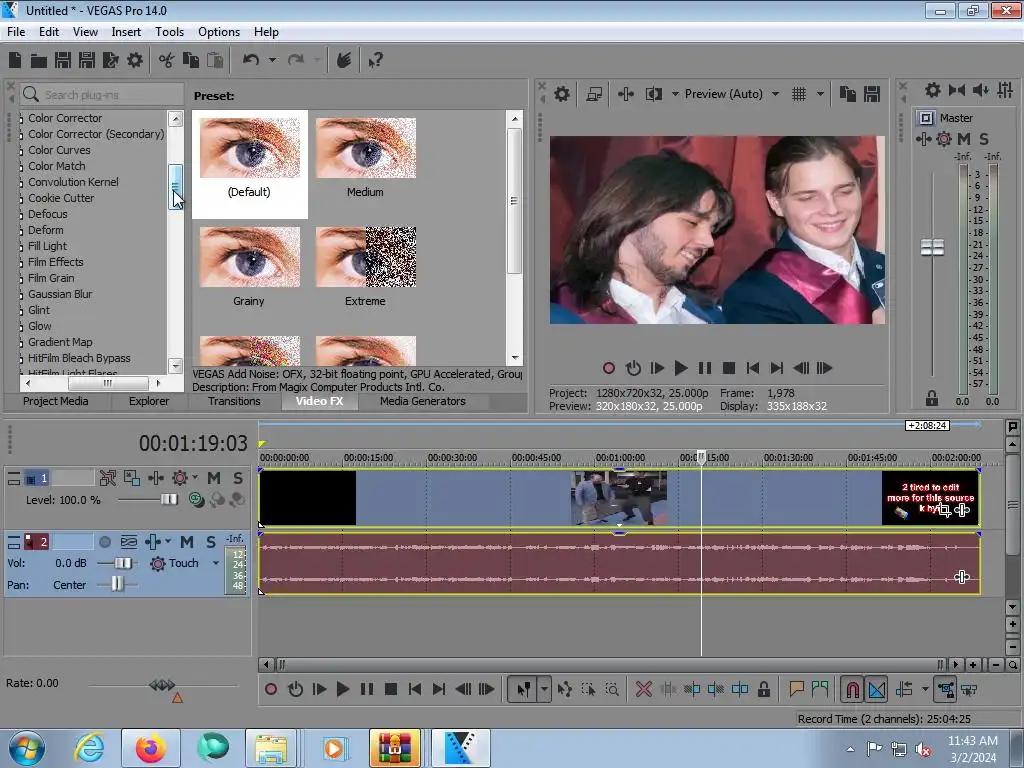This screenshot has width=1024, height=768.
Task: Open the overlays grid dropdown arrow
Action: pos(820,94)
